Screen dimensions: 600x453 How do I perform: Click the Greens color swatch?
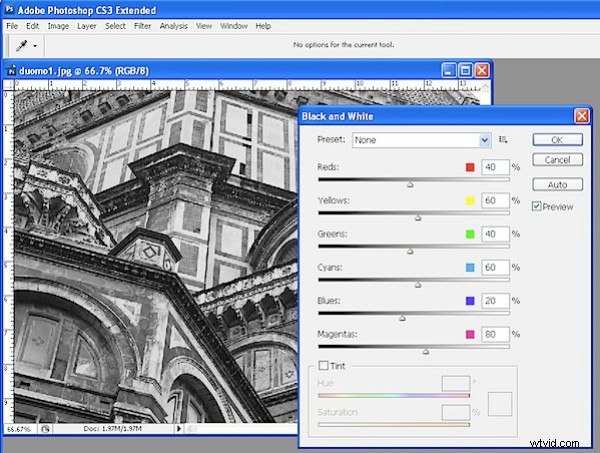click(468, 234)
